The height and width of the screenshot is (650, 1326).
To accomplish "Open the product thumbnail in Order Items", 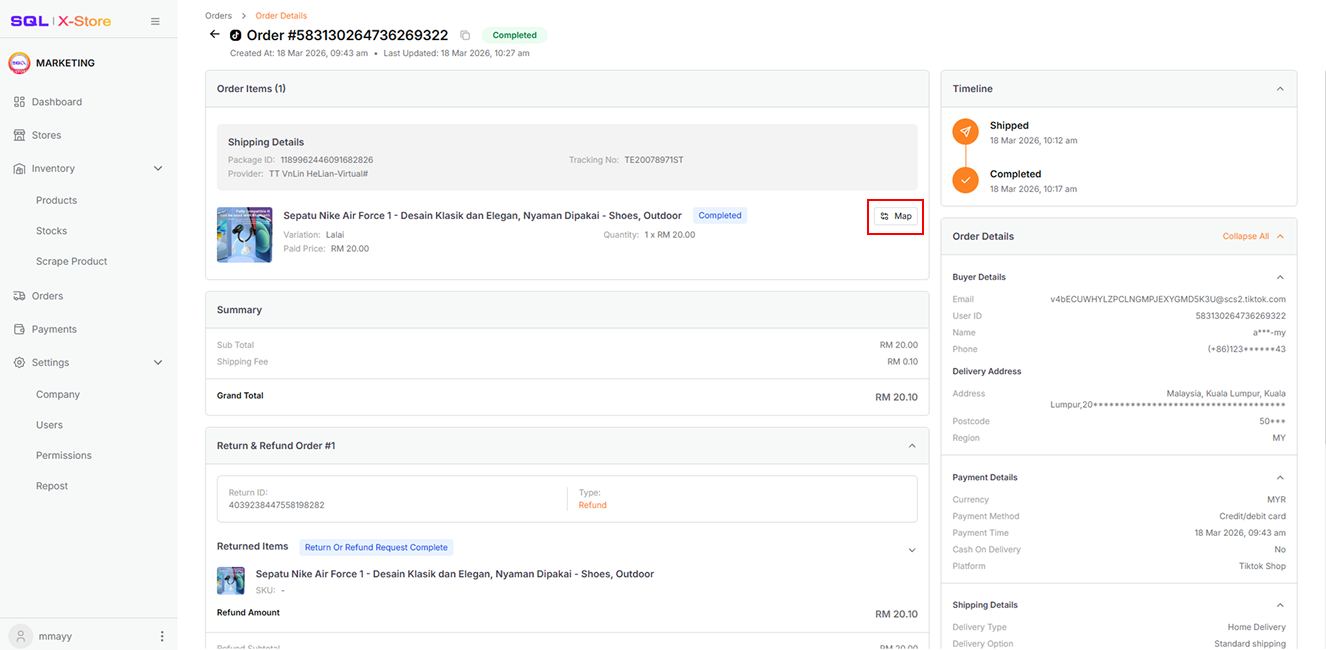I will pos(244,235).
